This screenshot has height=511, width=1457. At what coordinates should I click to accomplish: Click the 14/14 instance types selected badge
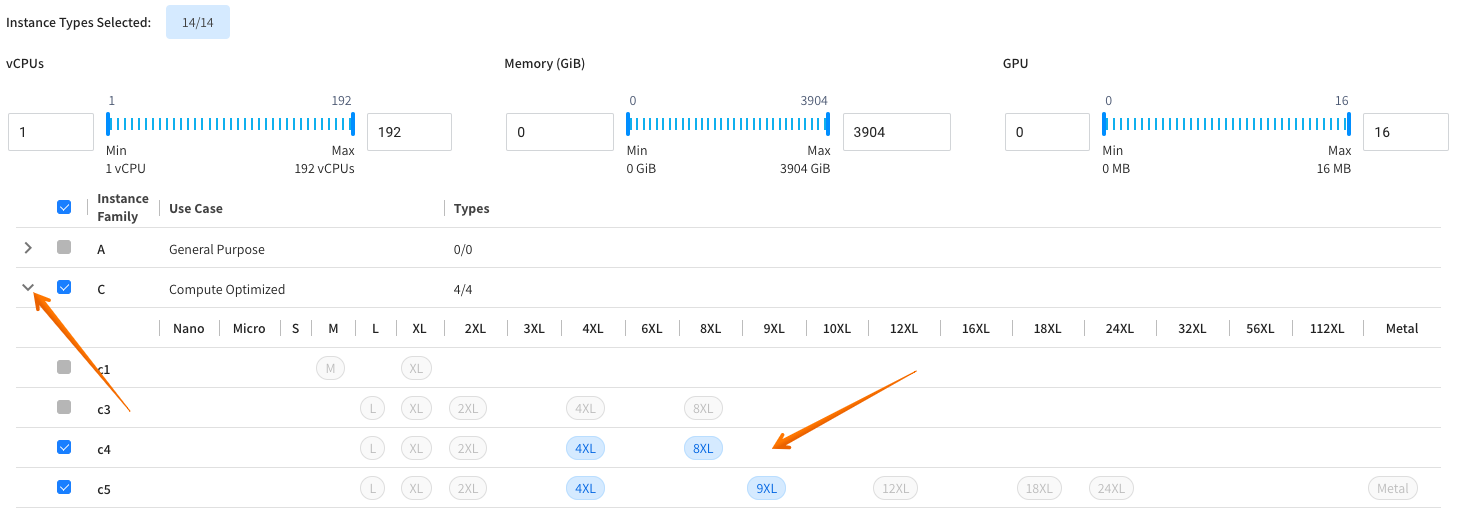(197, 22)
